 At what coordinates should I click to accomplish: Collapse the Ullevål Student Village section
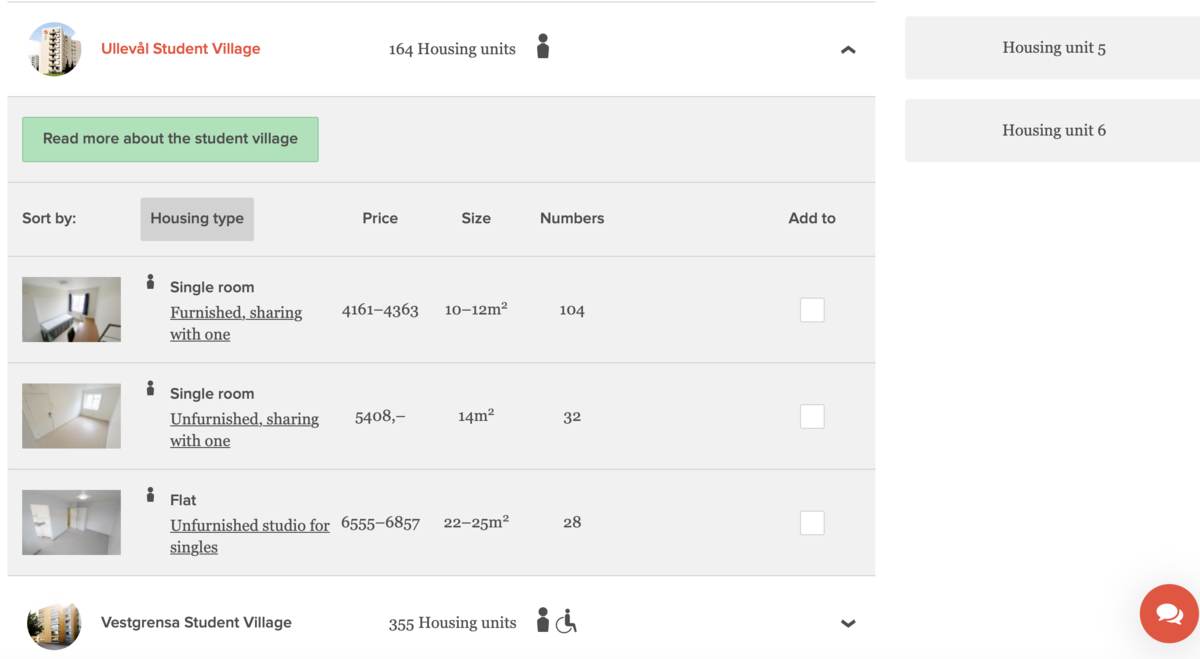tap(848, 50)
